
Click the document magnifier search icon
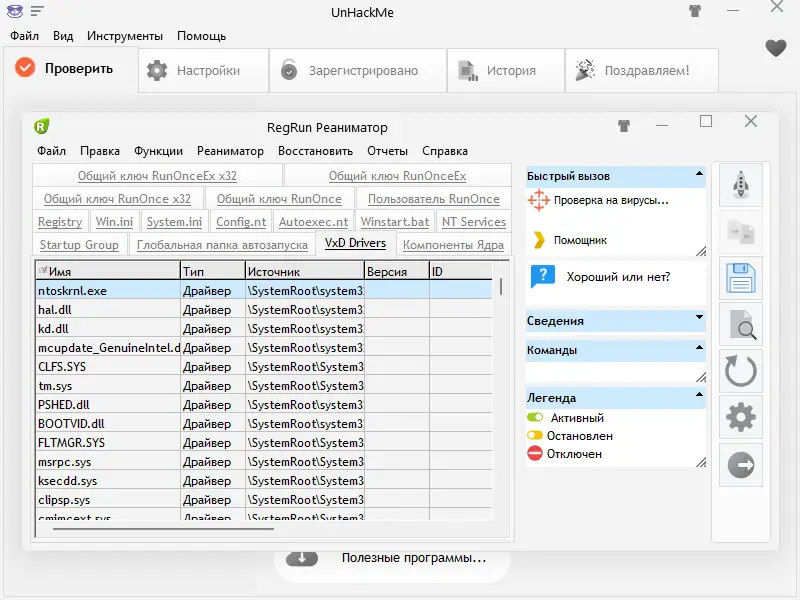pyautogui.click(x=740, y=325)
